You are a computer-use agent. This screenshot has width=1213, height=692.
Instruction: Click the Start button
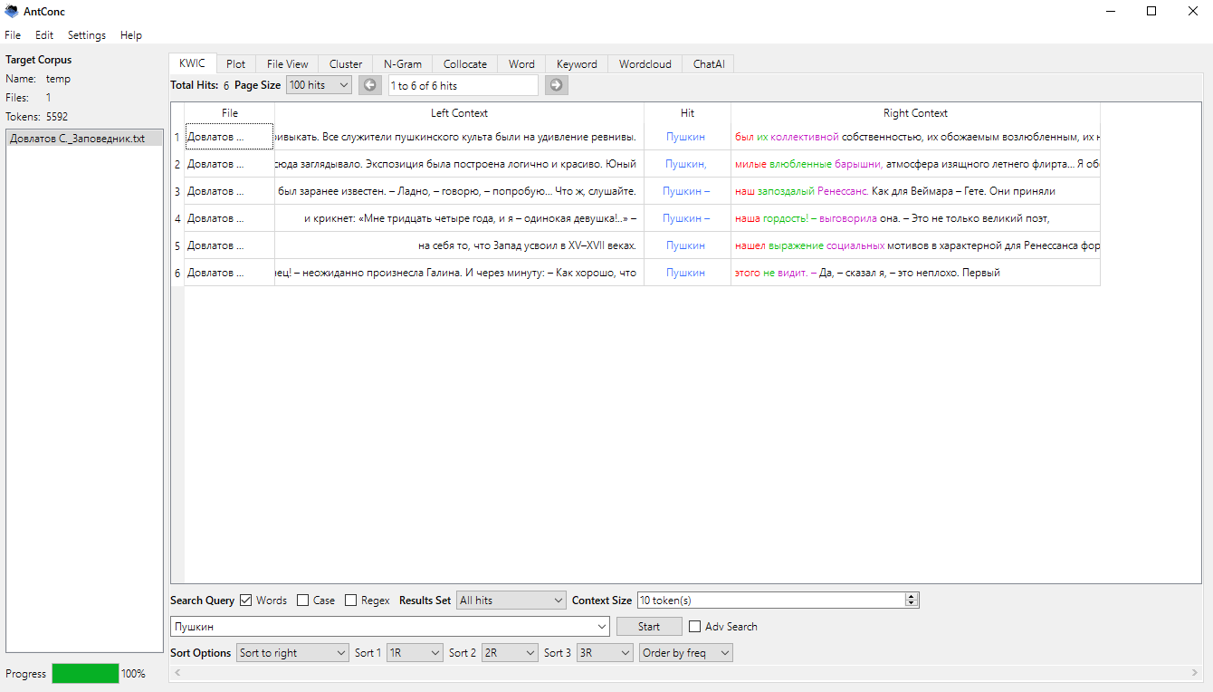[649, 626]
